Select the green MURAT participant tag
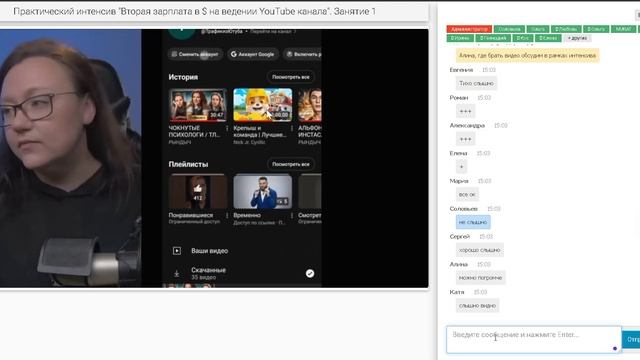Image resolution: width=640 pixels, height=360 pixels. coord(624,29)
